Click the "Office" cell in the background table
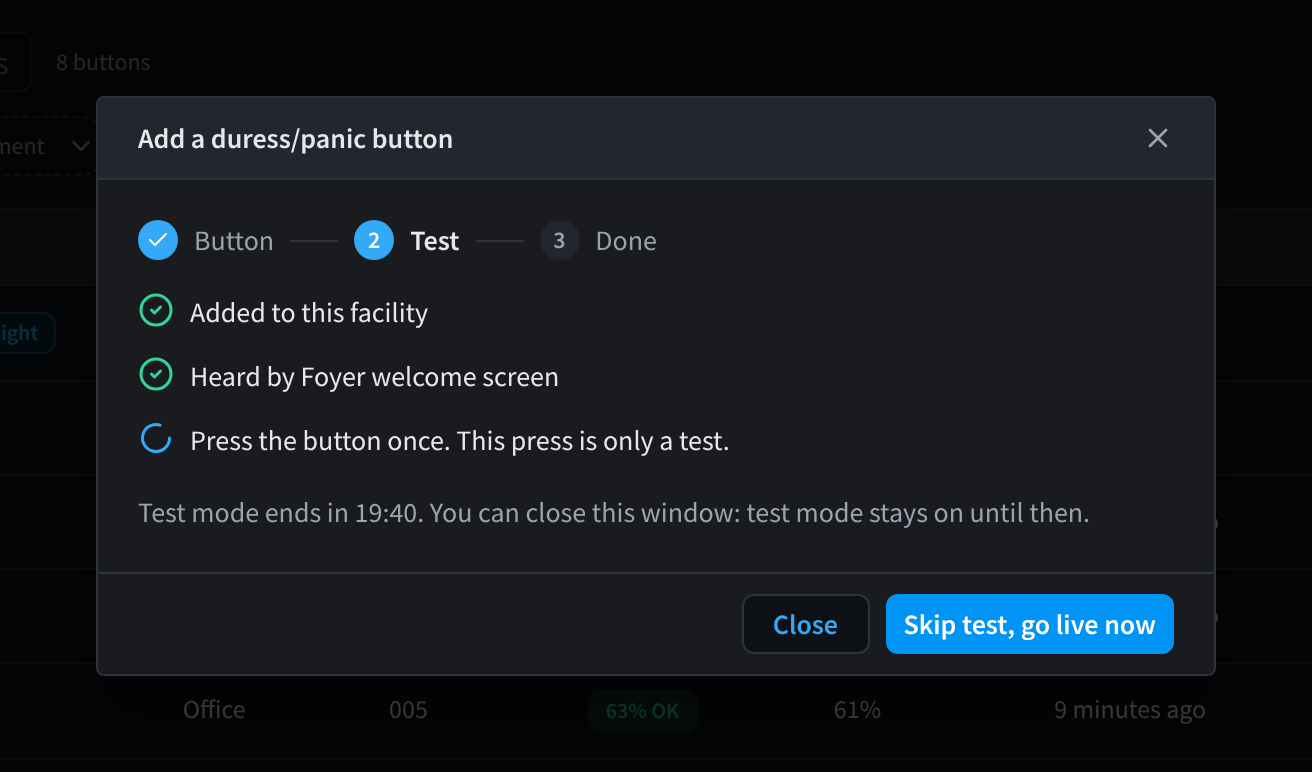The height and width of the screenshot is (772, 1312). click(214, 710)
